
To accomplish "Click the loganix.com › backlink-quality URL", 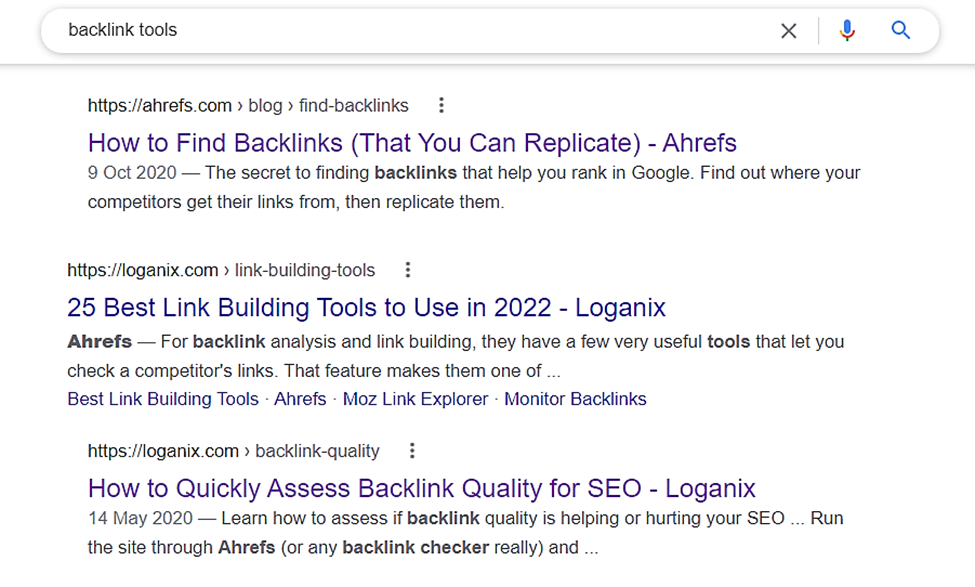I will pyautogui.click(x=234, y=451).
